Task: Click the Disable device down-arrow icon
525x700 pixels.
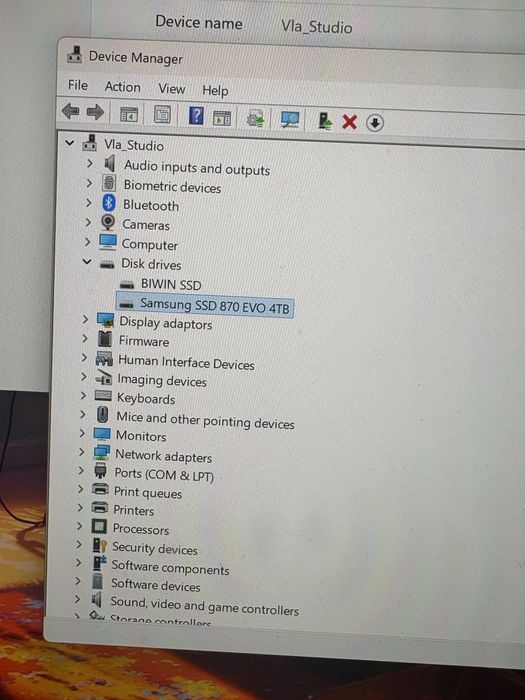Action: tap(375, 122)
